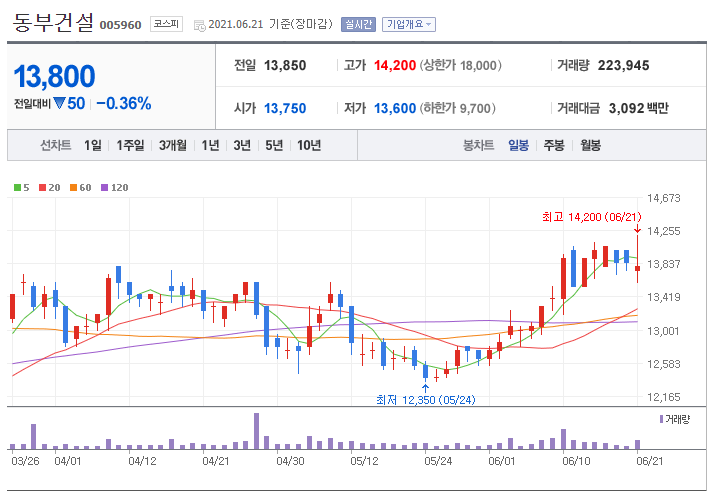Click the 저가 value 13,600
Image resolution: width=707 pixels, height=491 pixels.
tap(395, 108)
